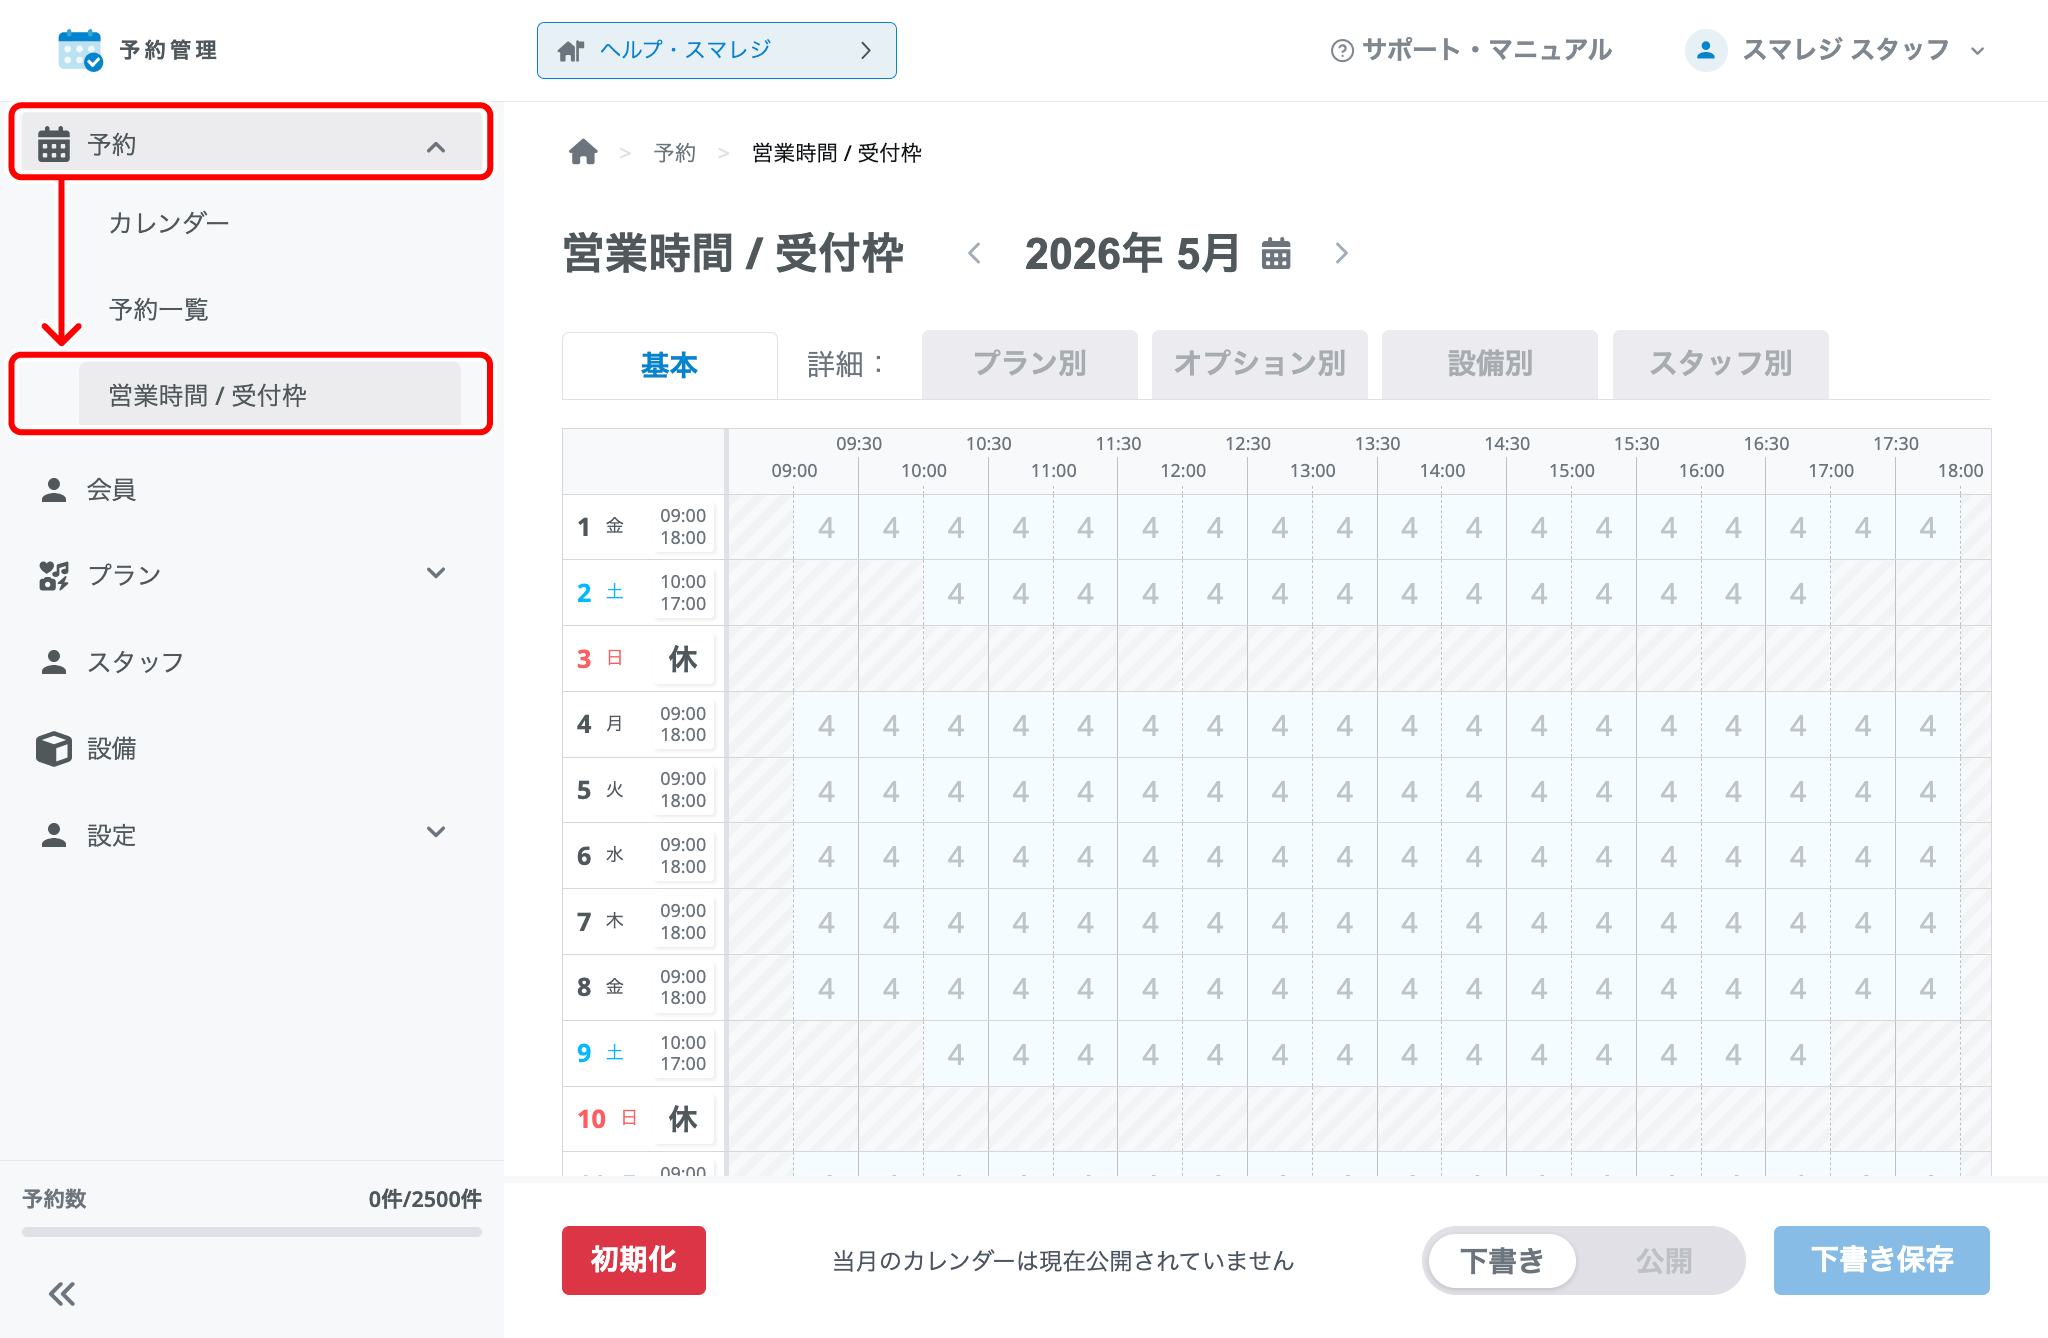The image size is (2048, 1338).
Task: Go to the previous month arrow
Action: point(974,254)
